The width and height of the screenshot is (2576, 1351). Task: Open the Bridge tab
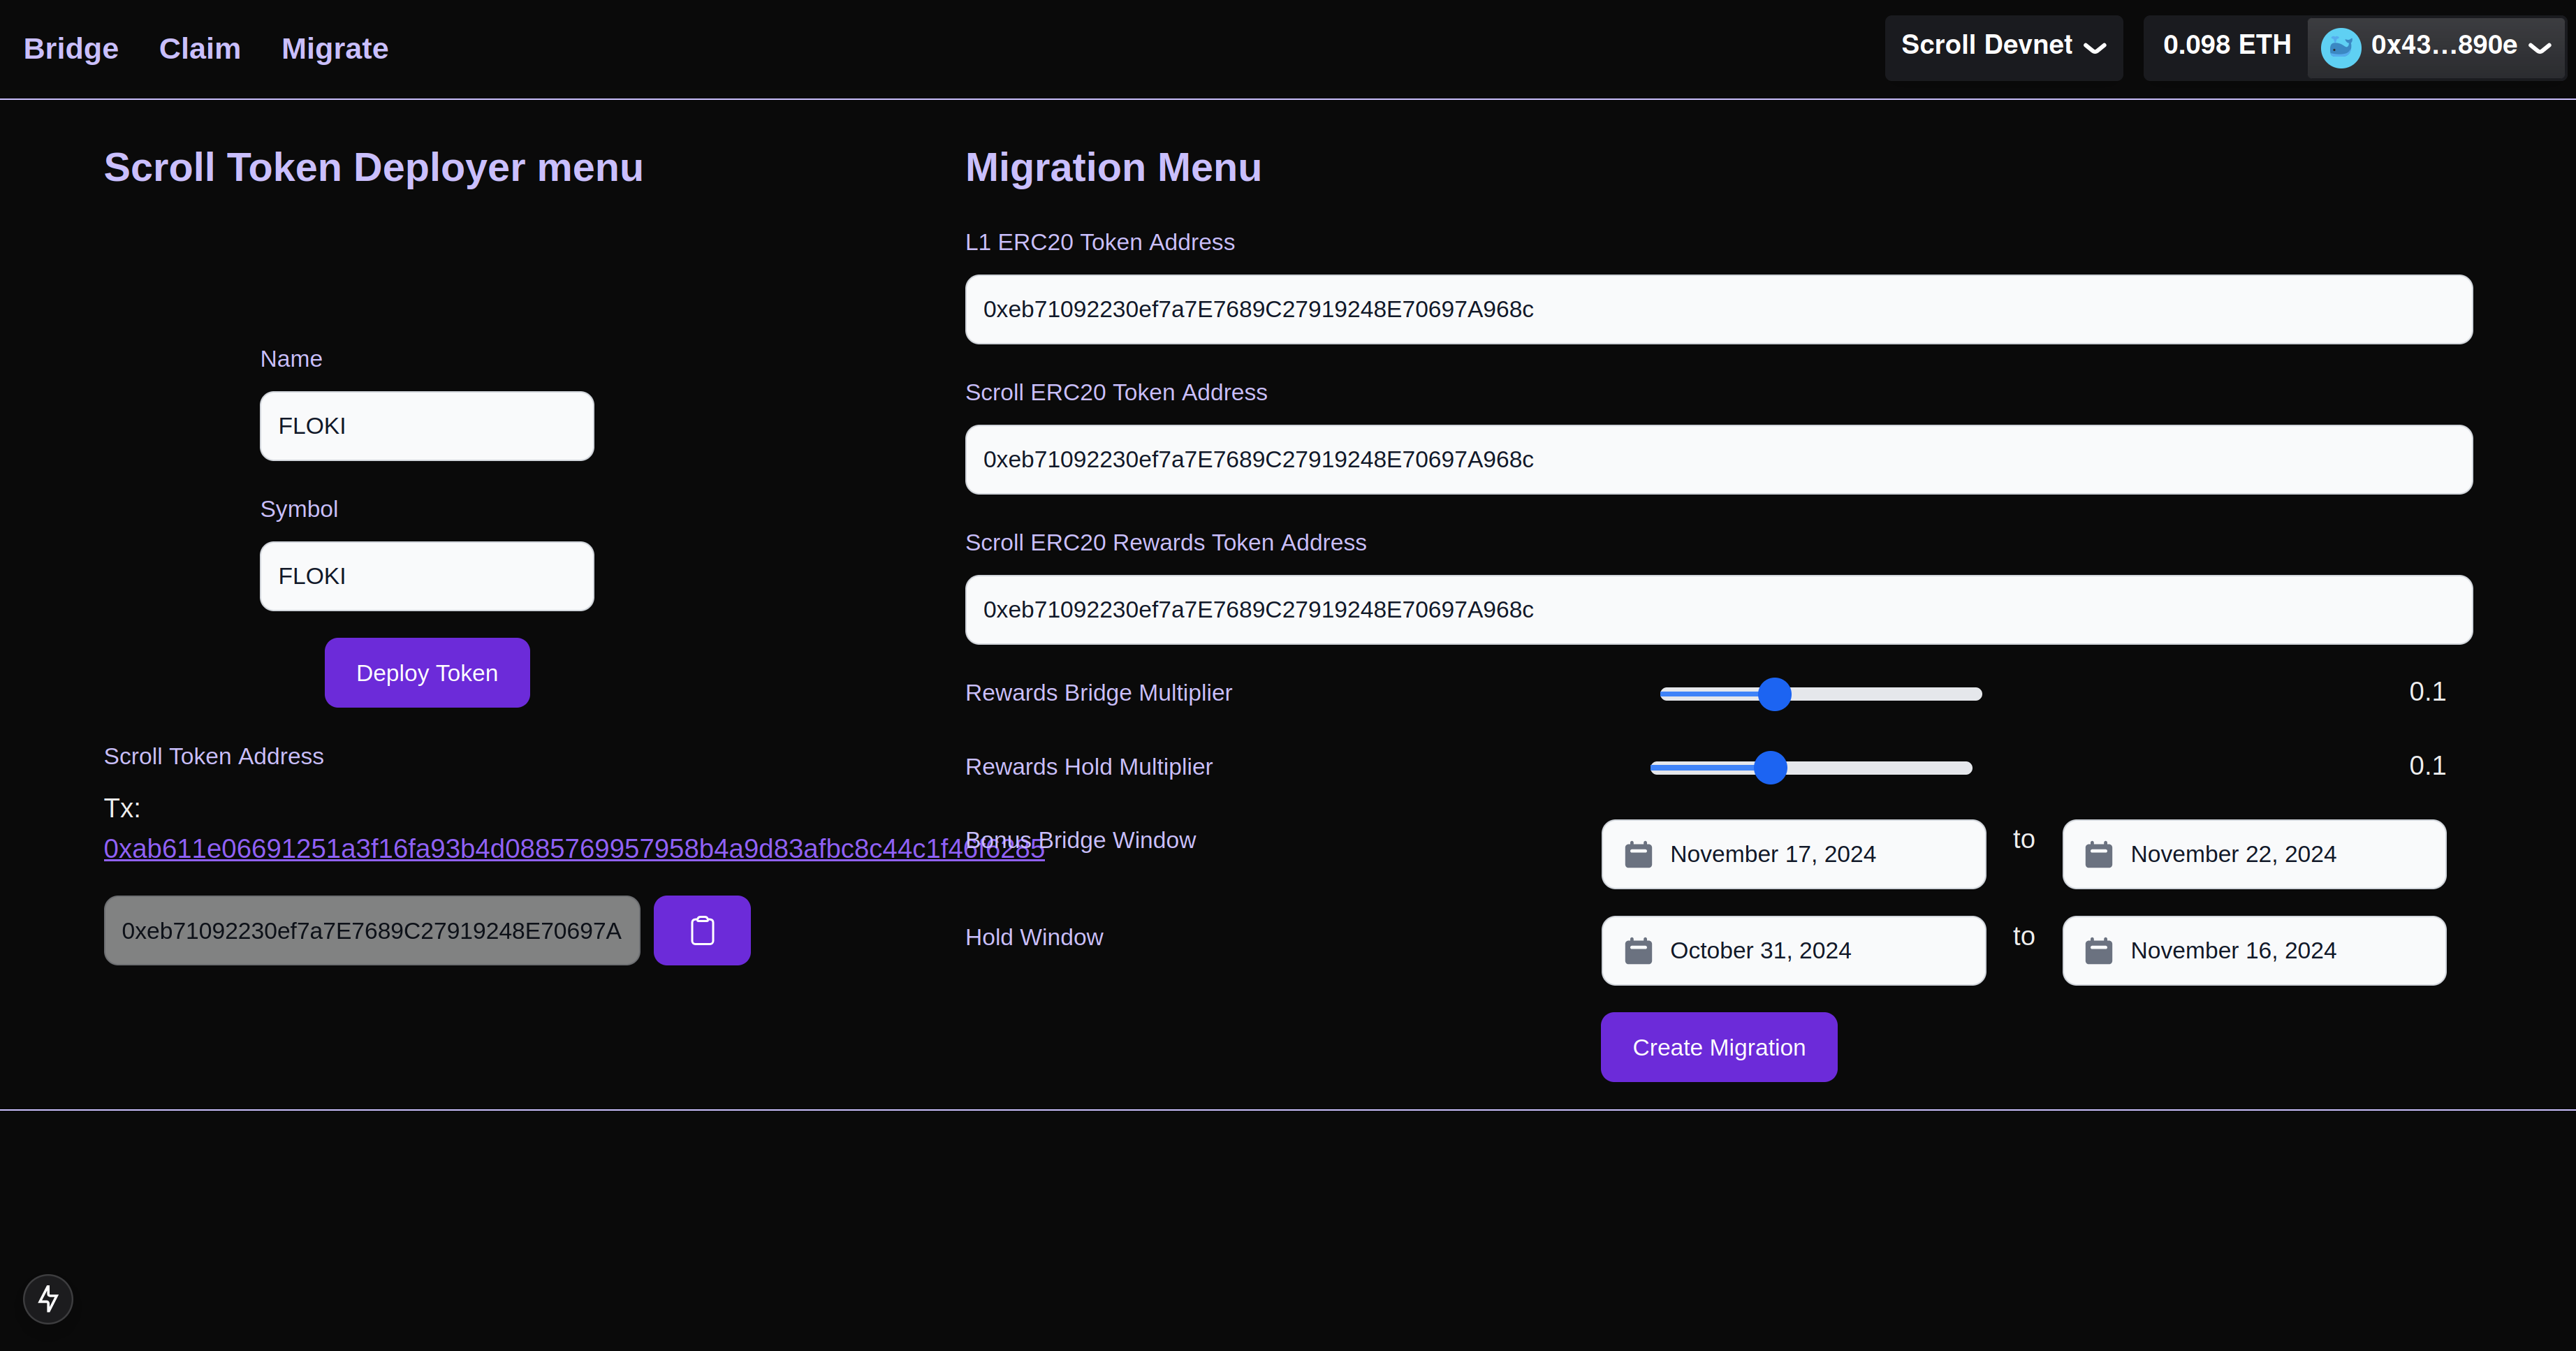tap(71, 48)
